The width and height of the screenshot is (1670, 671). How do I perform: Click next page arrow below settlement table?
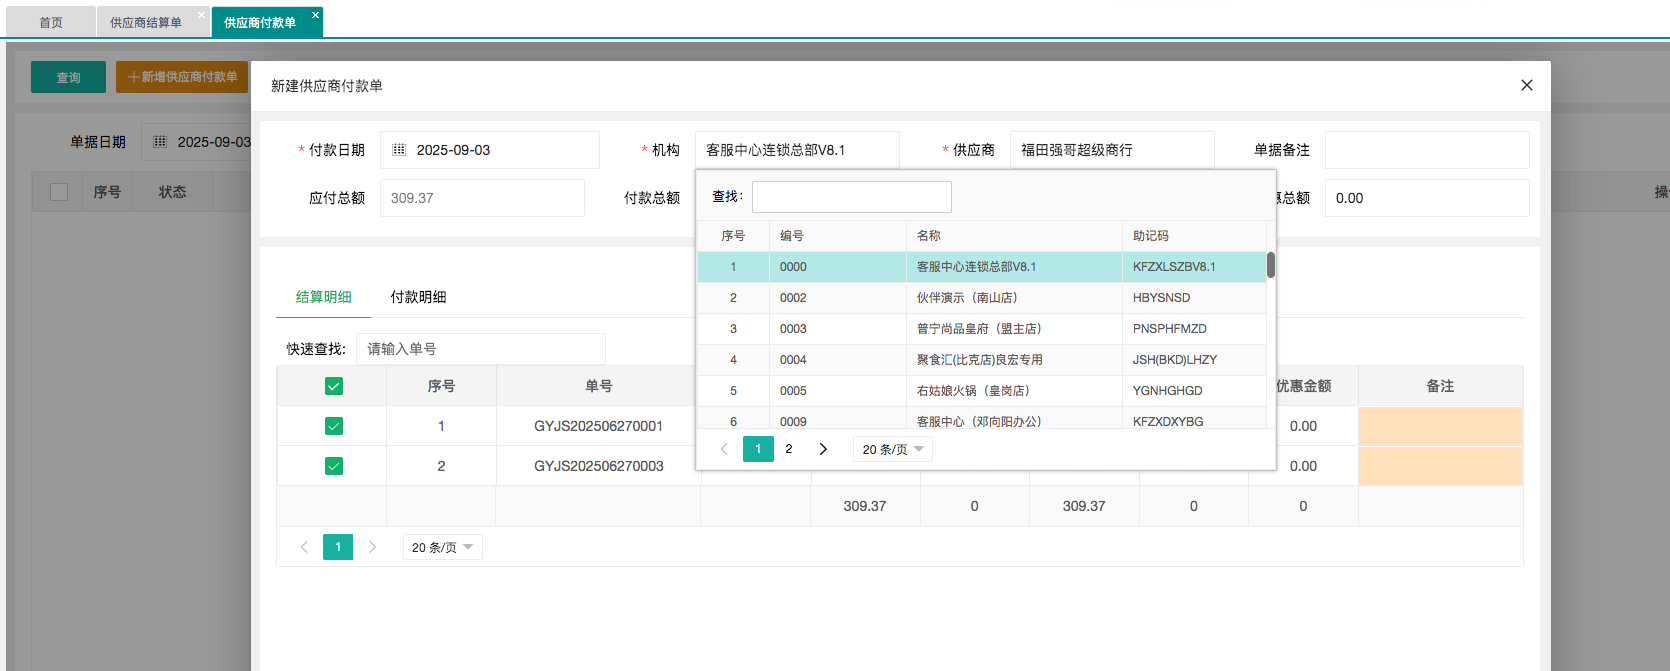tap(372, 547)
